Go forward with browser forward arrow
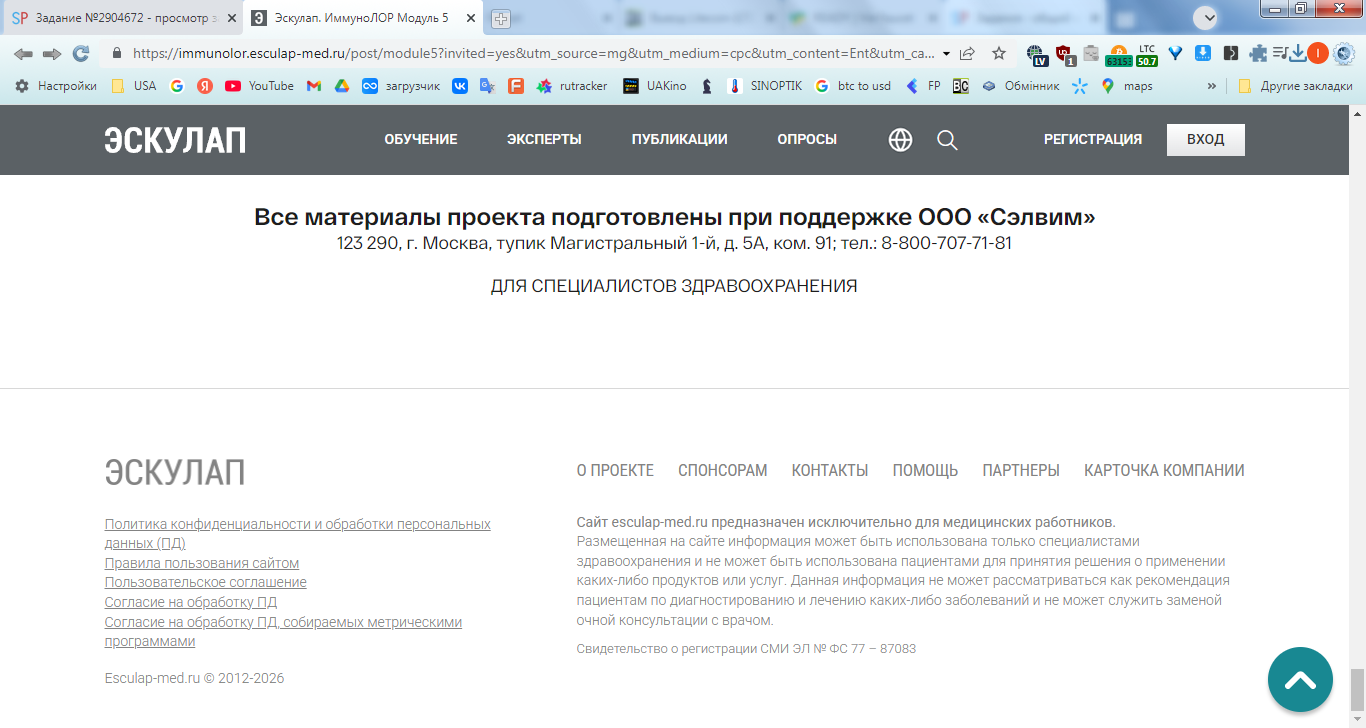Viewport: 1366px width, 728px height. pos(52,53)
